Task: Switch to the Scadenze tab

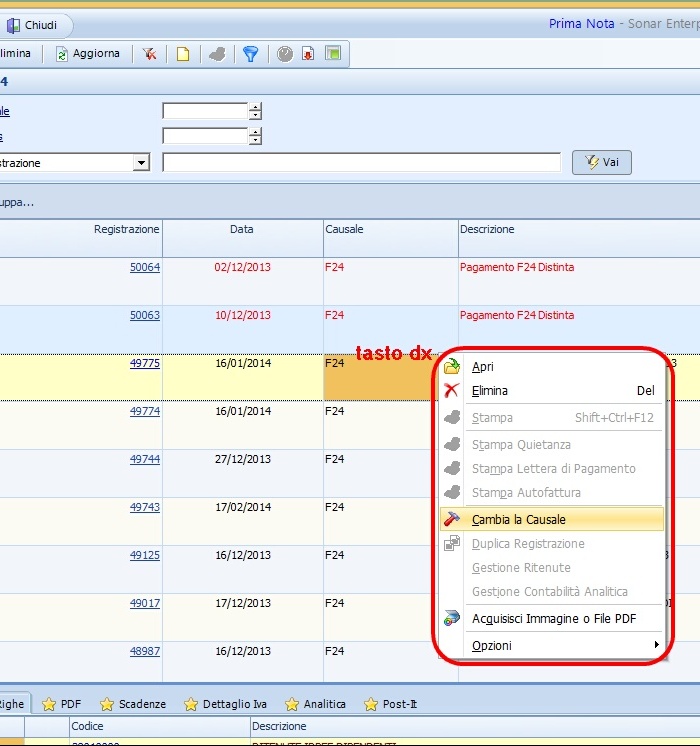Action: click(x=133, y=704)
